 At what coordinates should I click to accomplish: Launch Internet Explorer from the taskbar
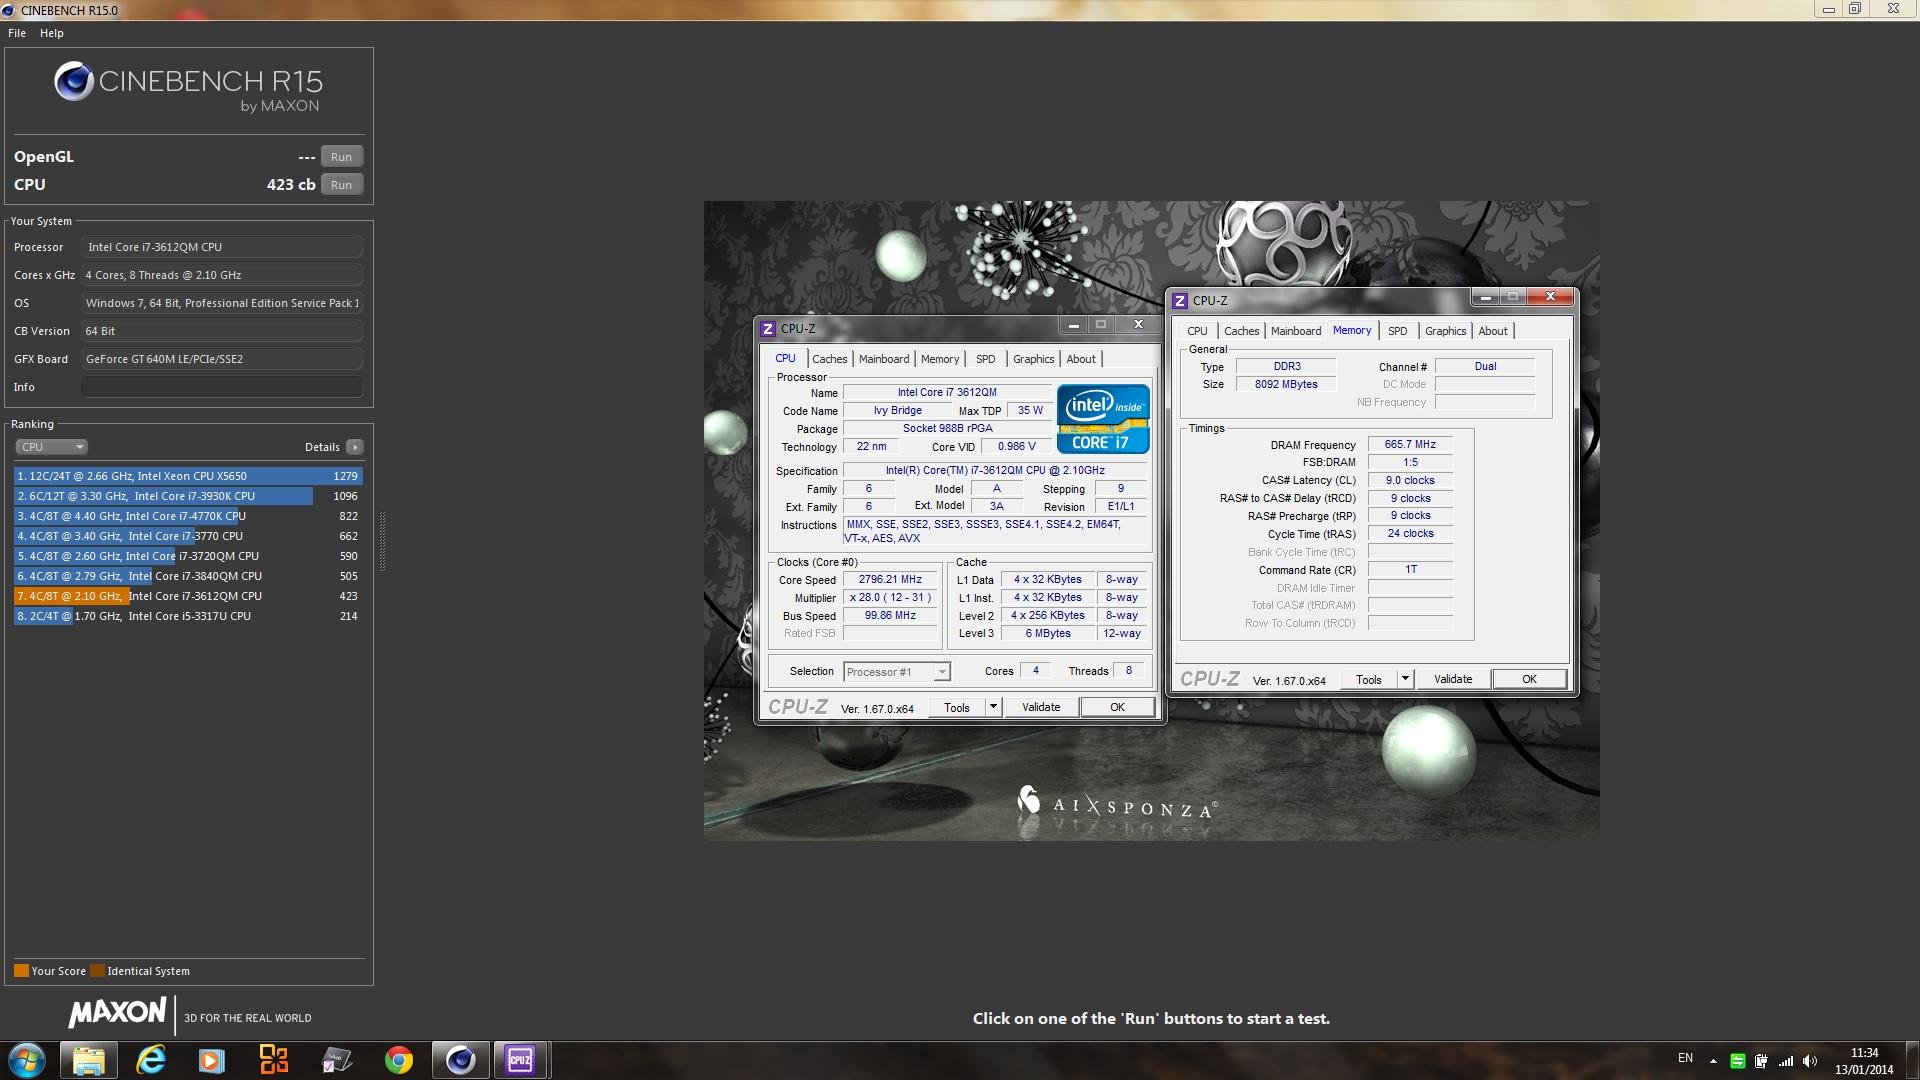(x=150, y=1060)
